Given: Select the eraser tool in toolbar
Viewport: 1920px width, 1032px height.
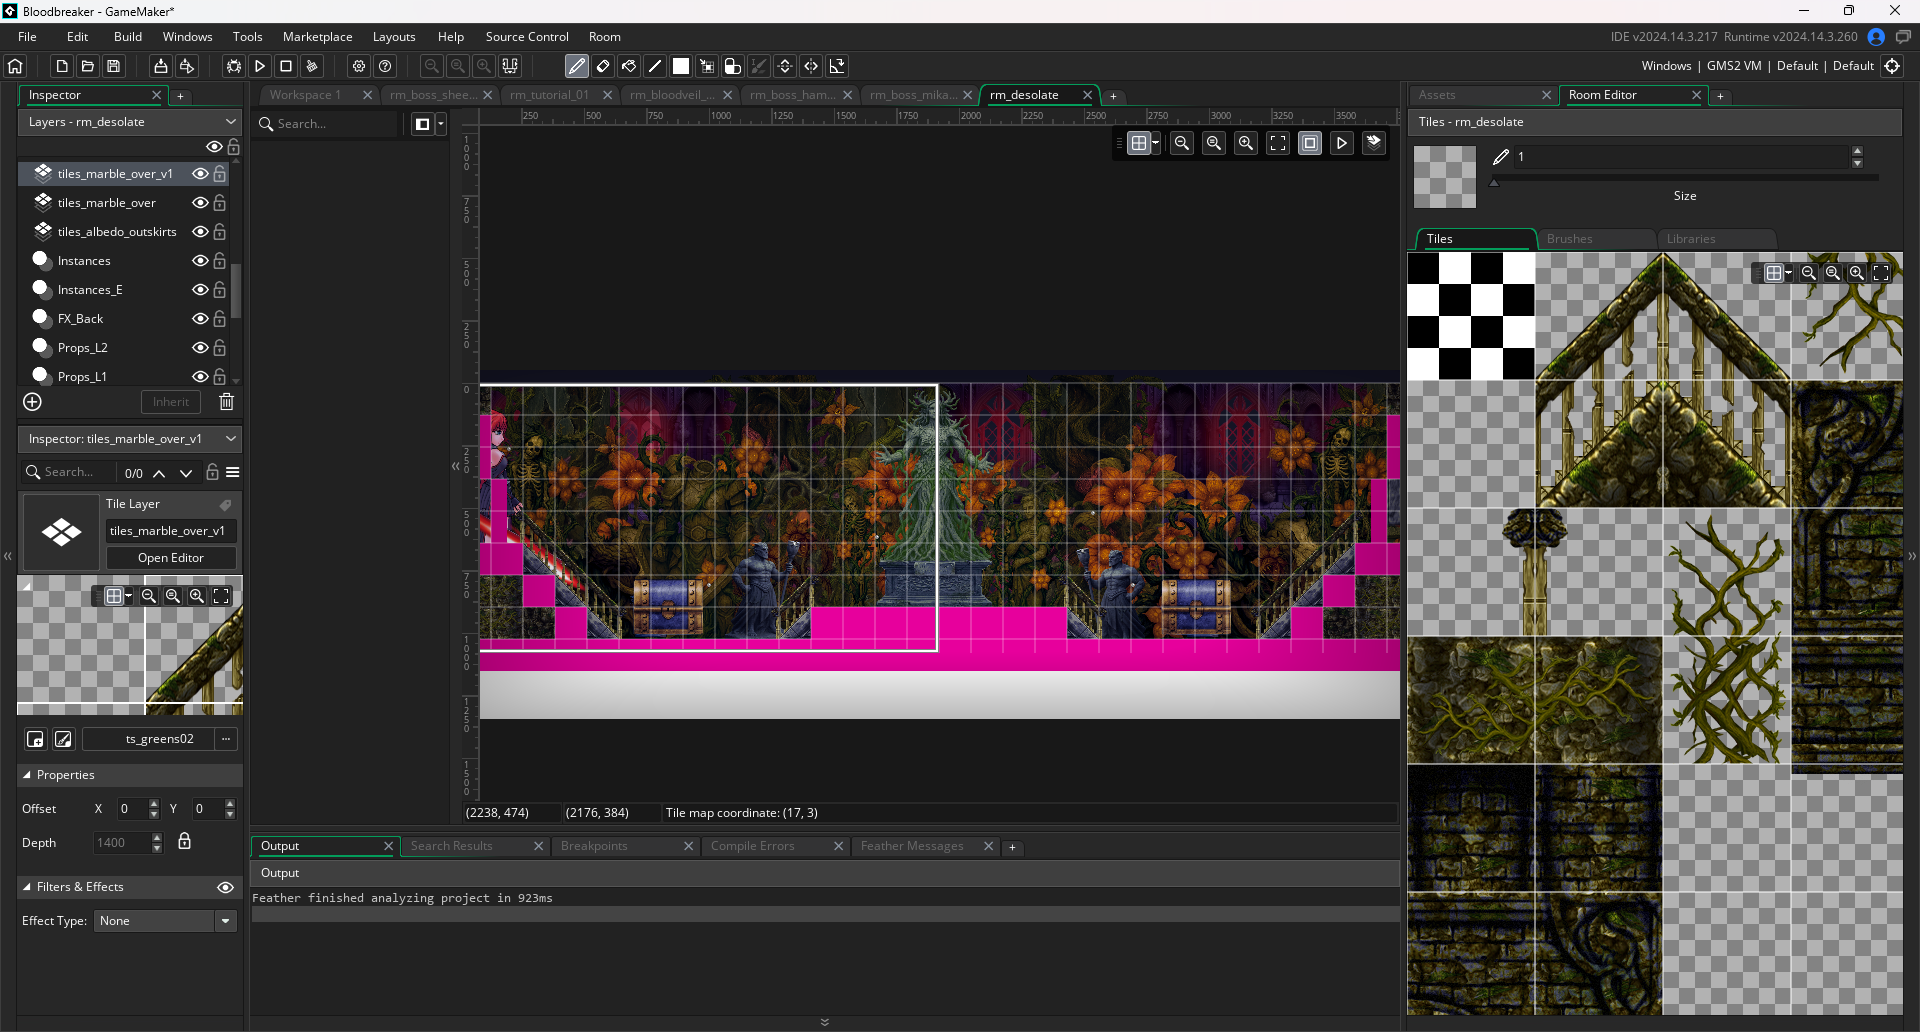Looking at the screenshot, I should [603, 66].
